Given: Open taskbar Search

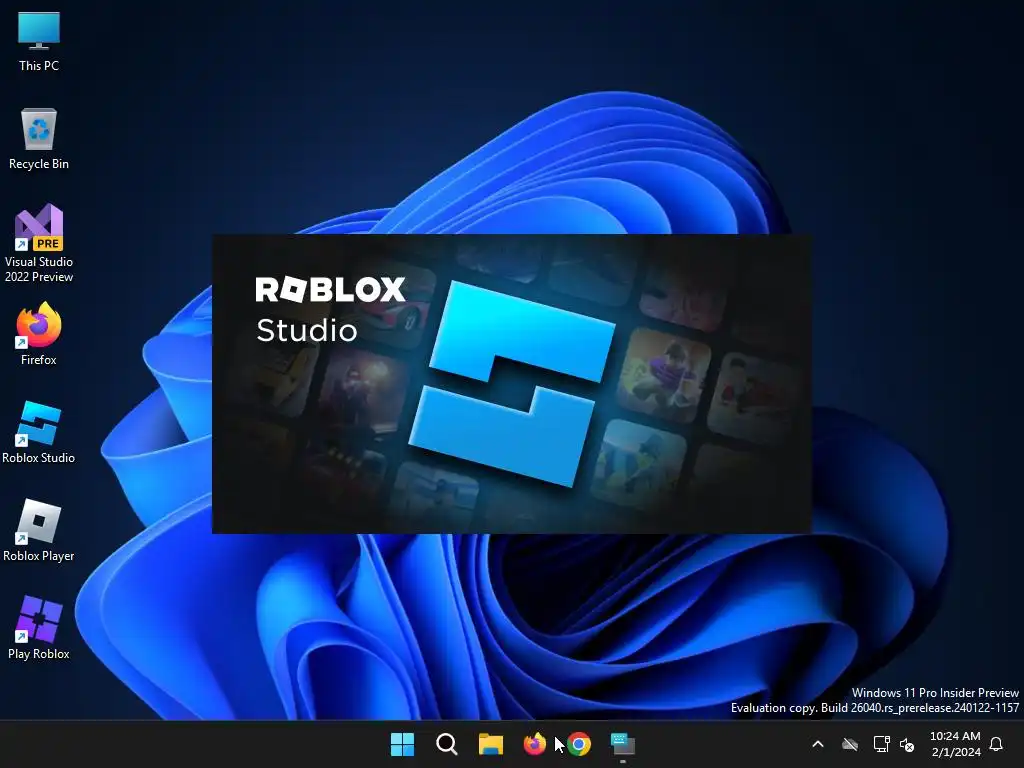Looking at the screenshot, I should [447, 744].
